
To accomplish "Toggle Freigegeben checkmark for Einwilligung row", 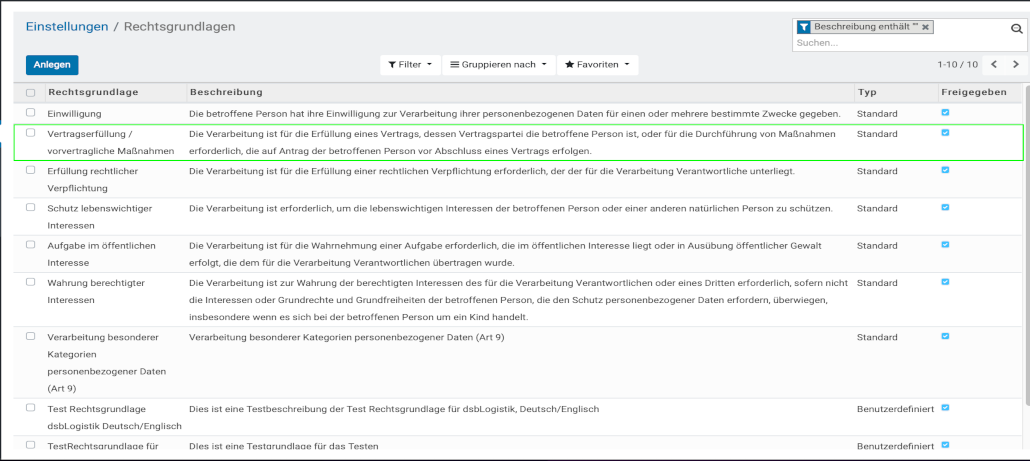I will (946, 113).
